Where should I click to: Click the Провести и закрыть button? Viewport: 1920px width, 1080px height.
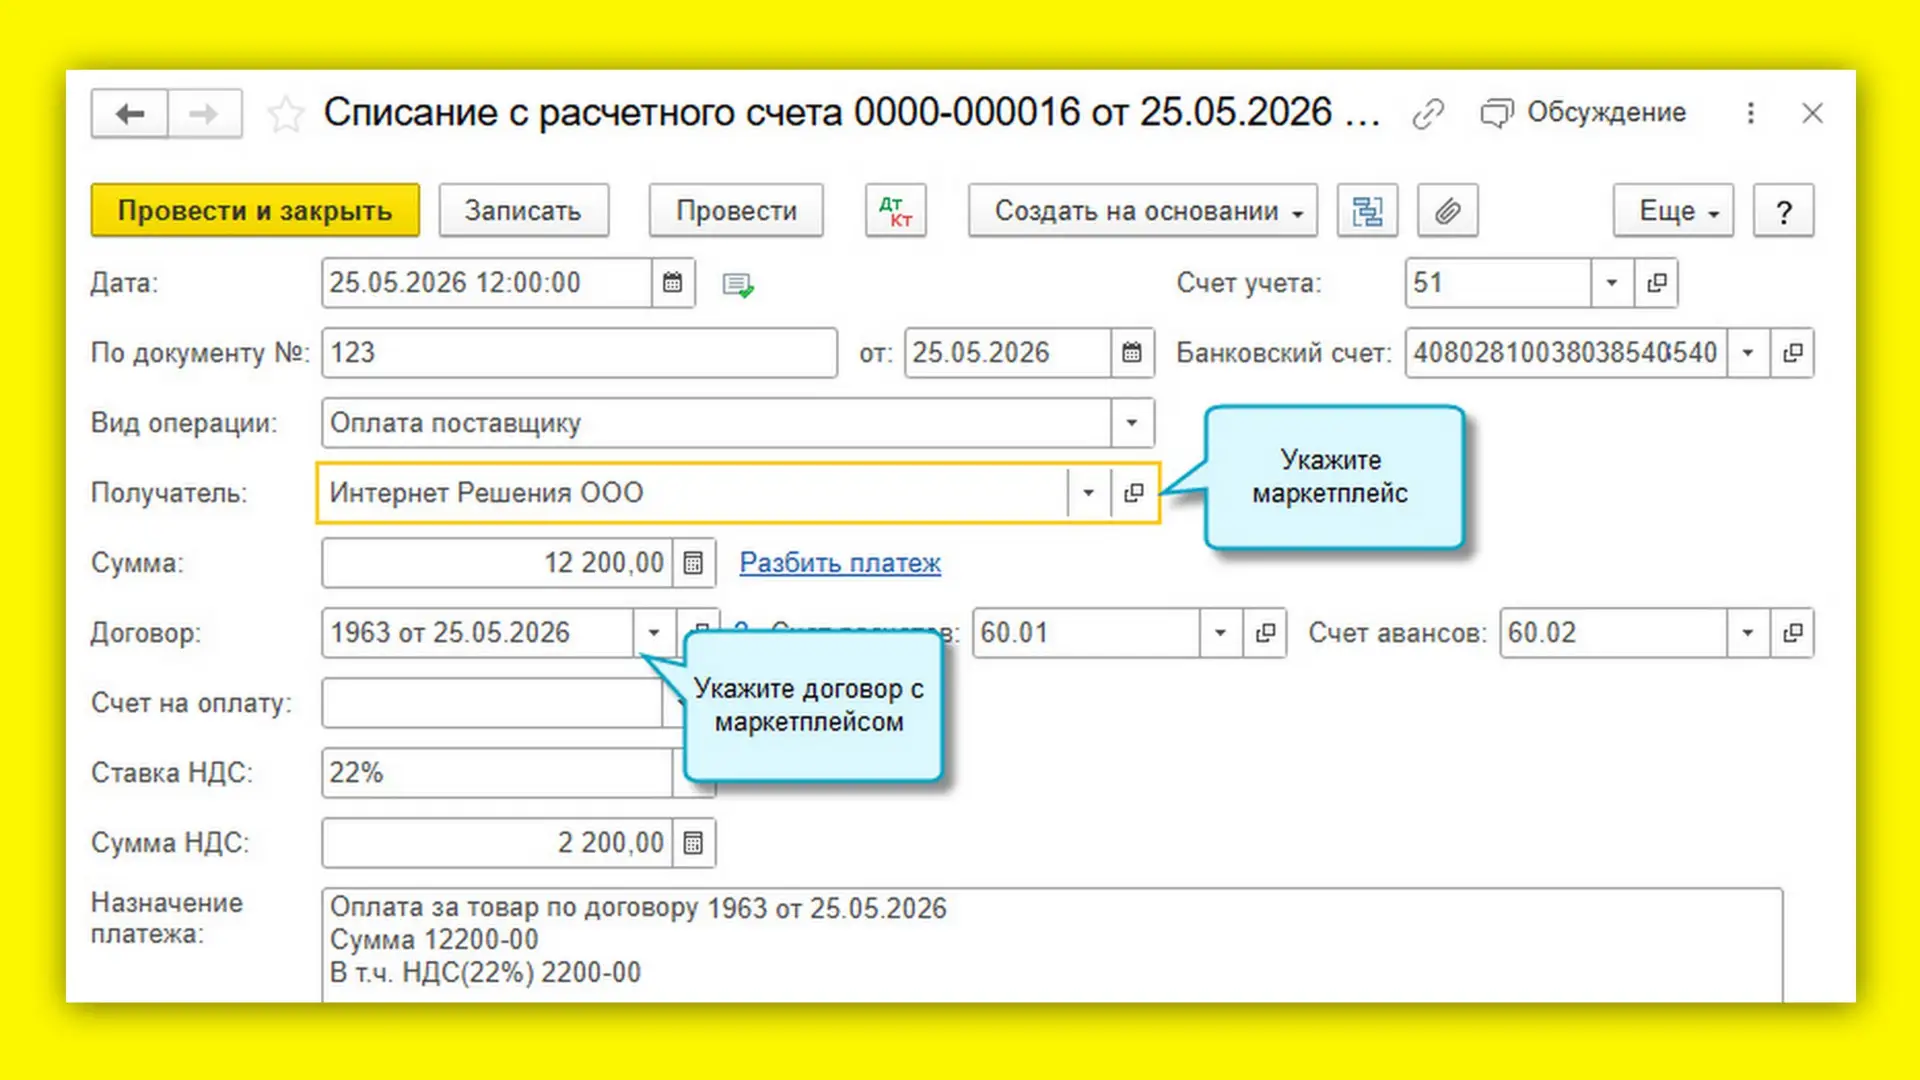255,211
